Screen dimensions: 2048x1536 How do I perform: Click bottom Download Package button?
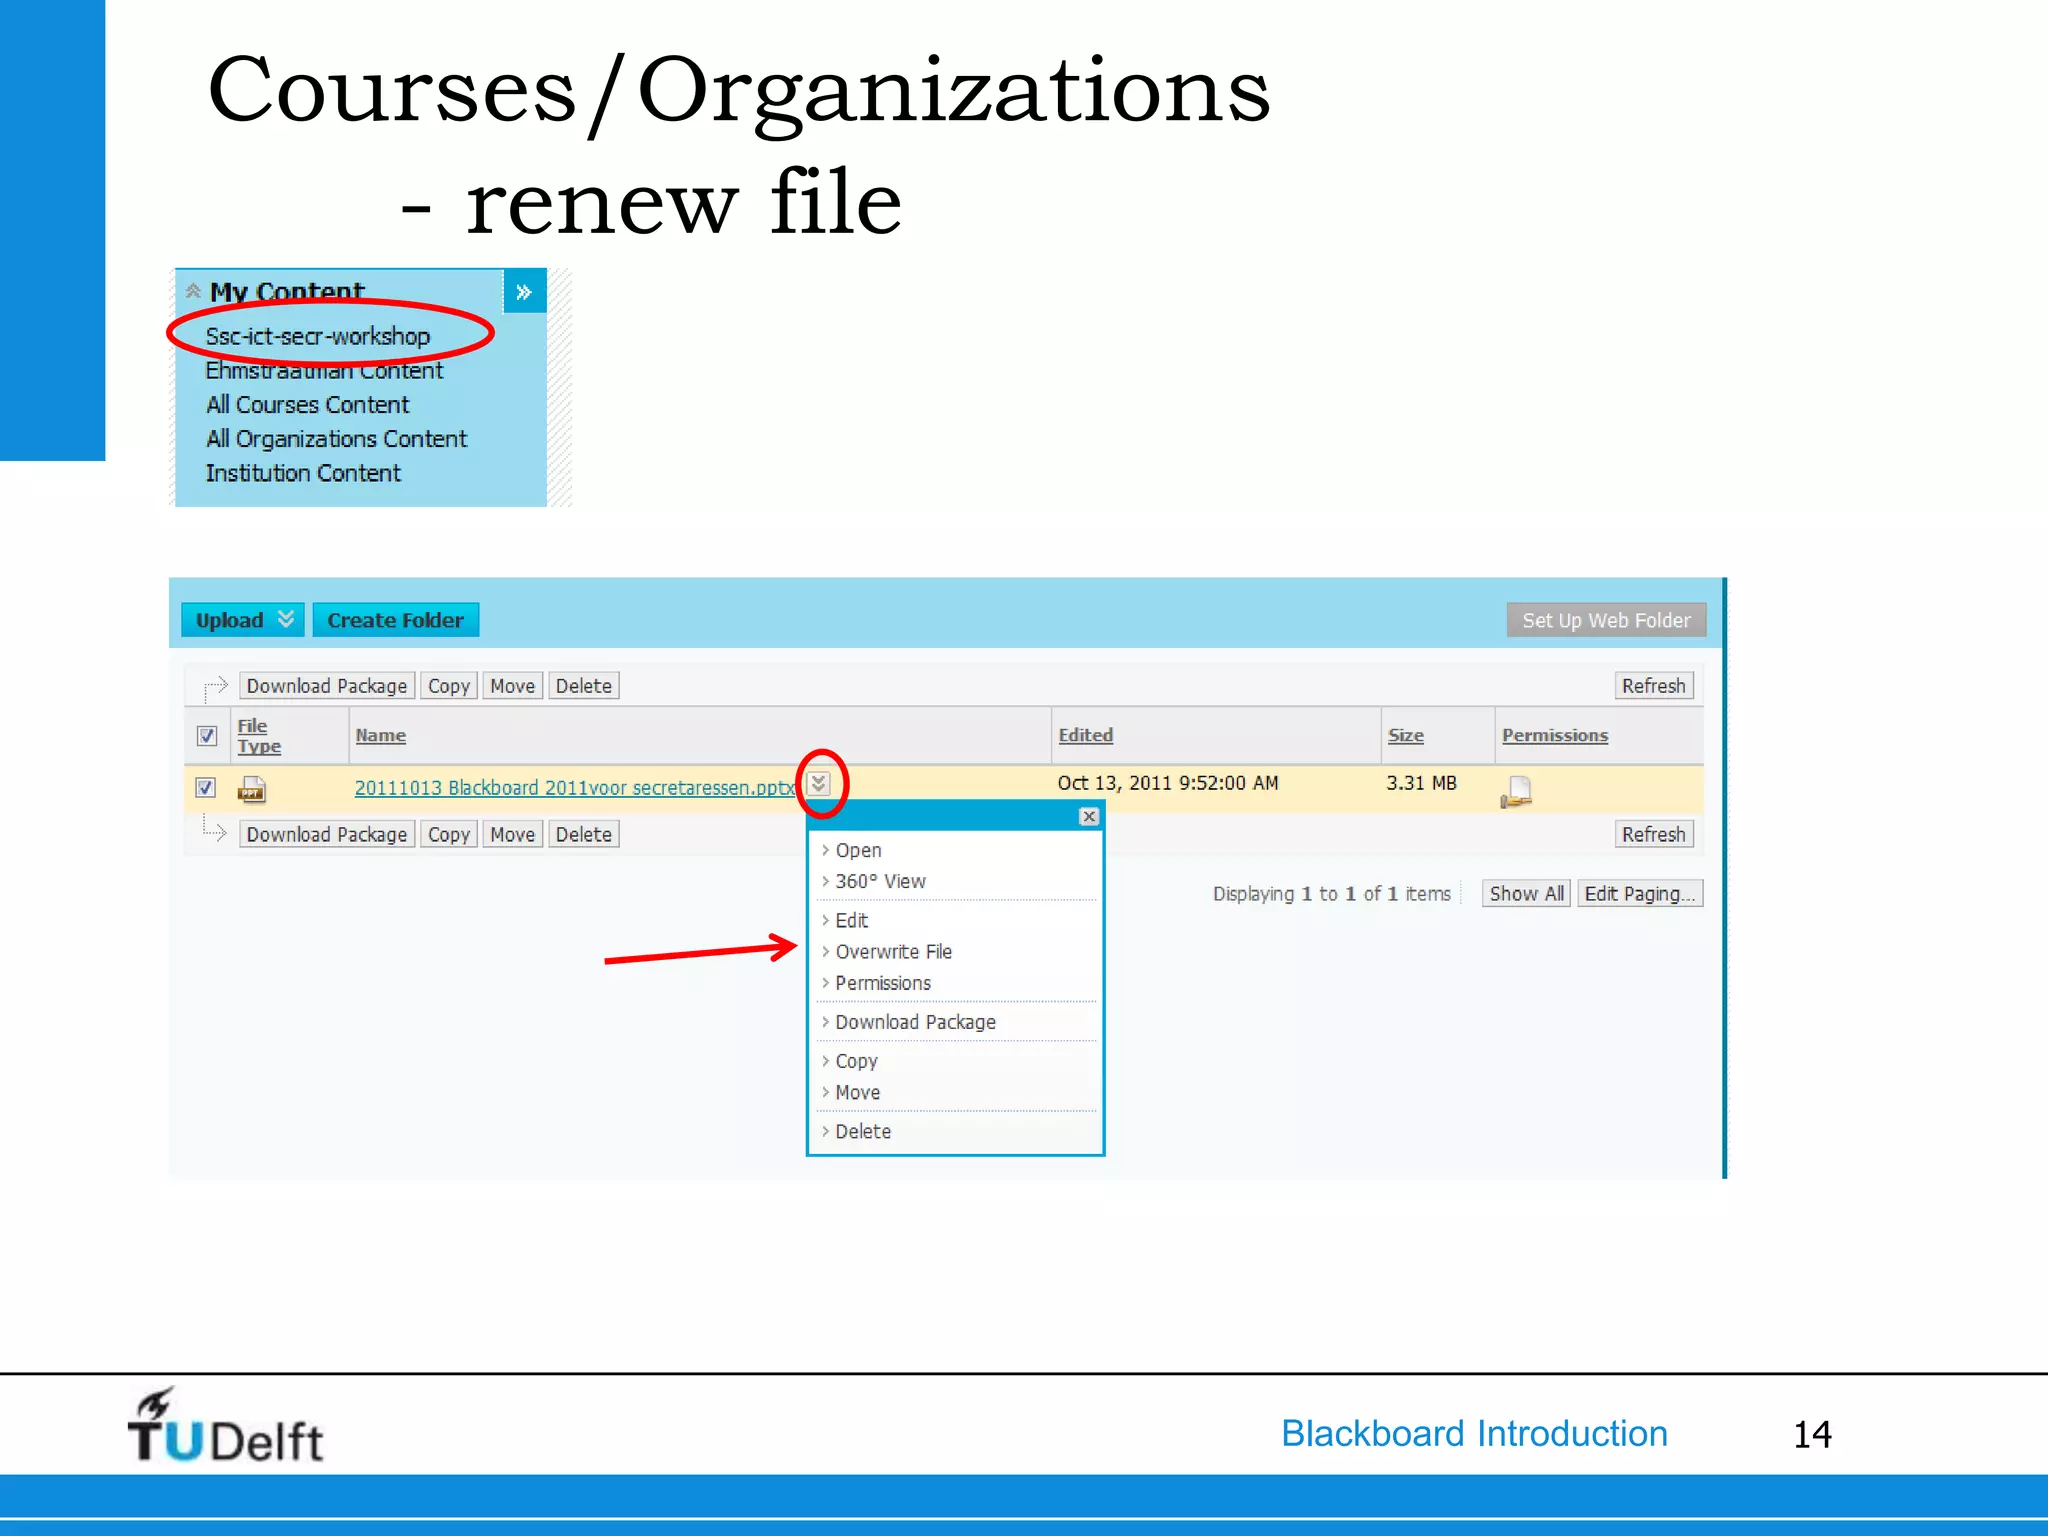point(327,835)
